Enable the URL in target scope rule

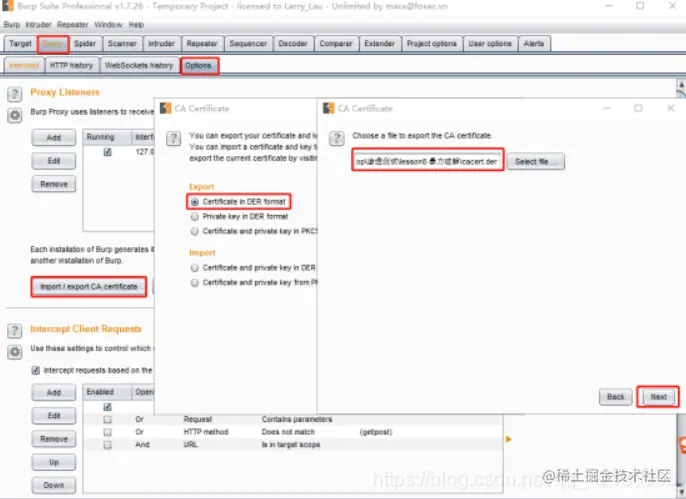point(108,445)
